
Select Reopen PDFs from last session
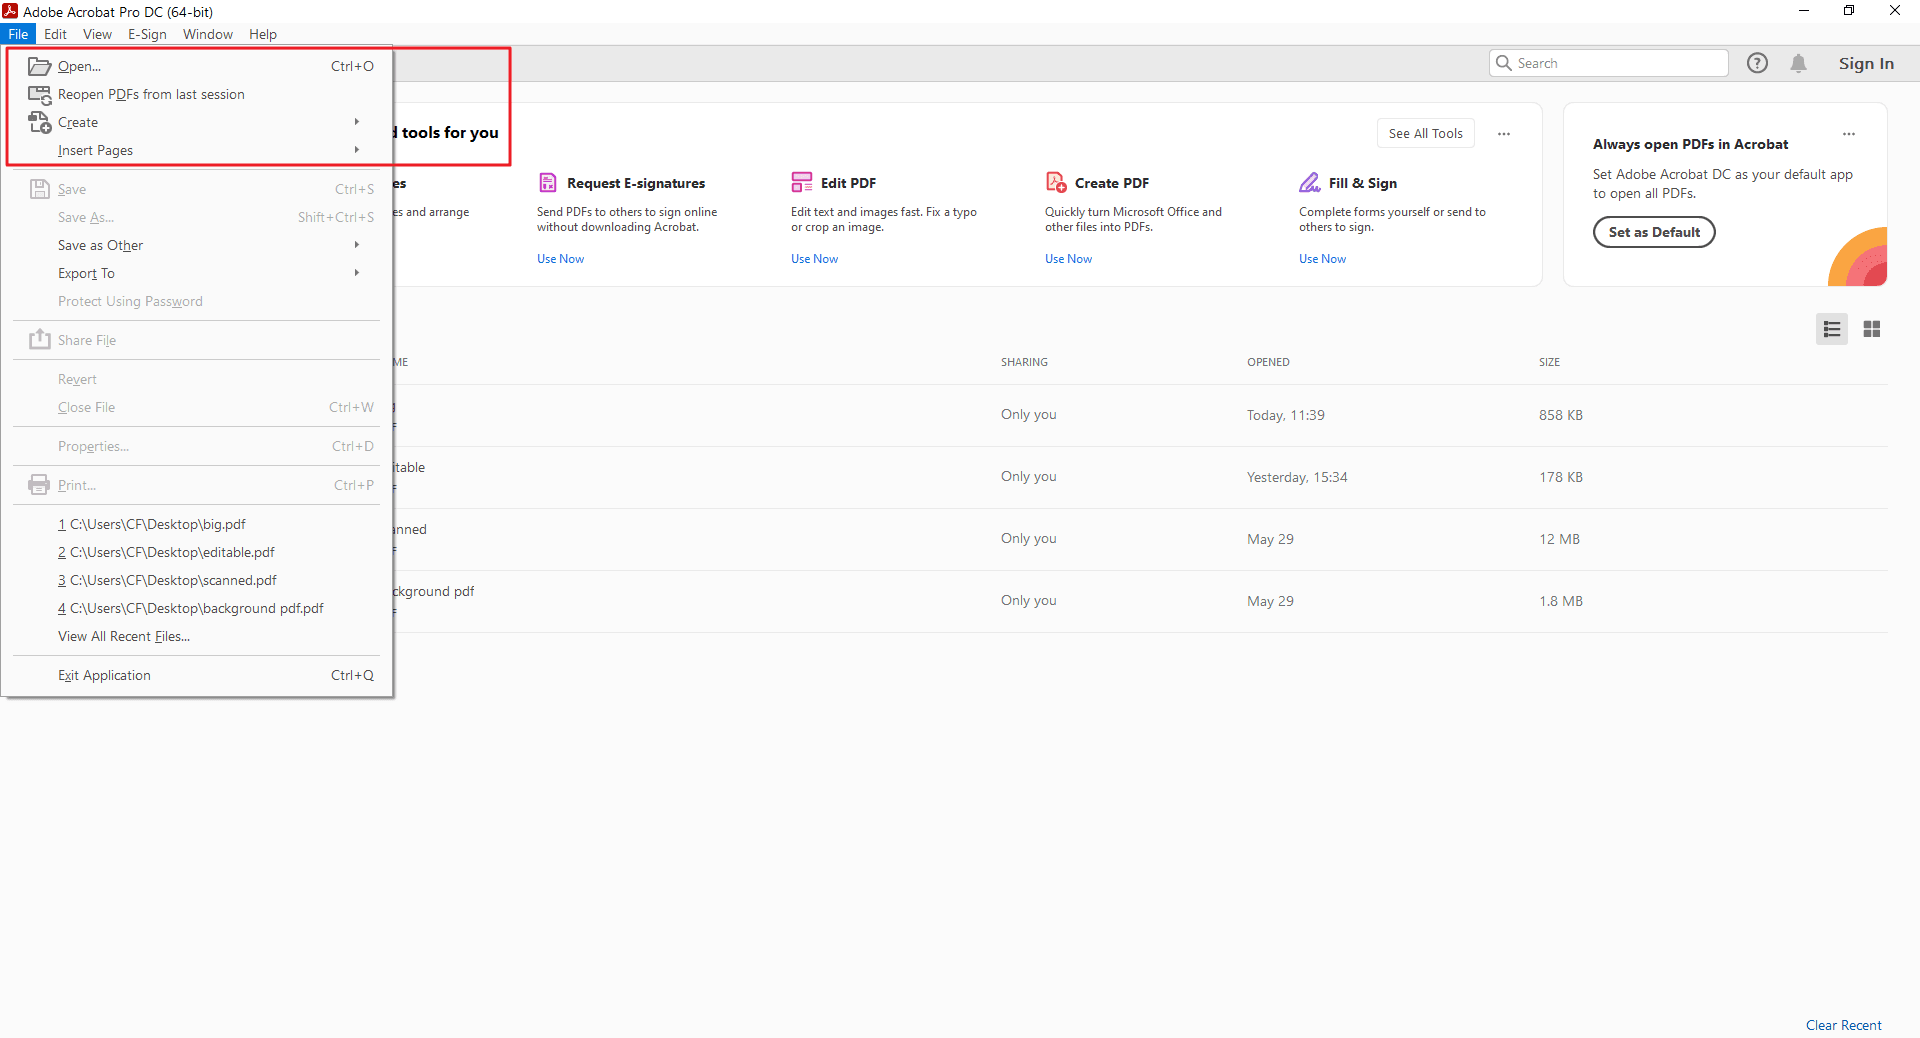[150, 94]
